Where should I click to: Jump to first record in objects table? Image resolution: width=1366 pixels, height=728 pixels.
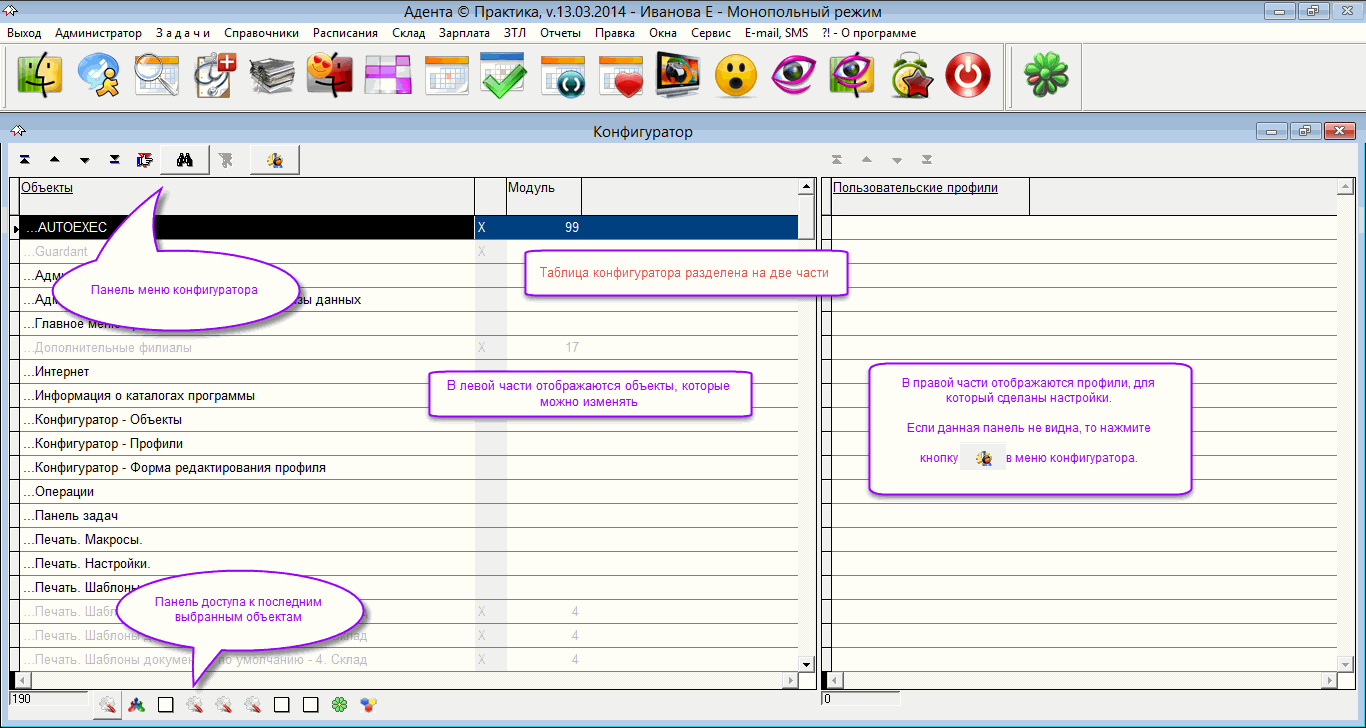click(x=25, y=160)
